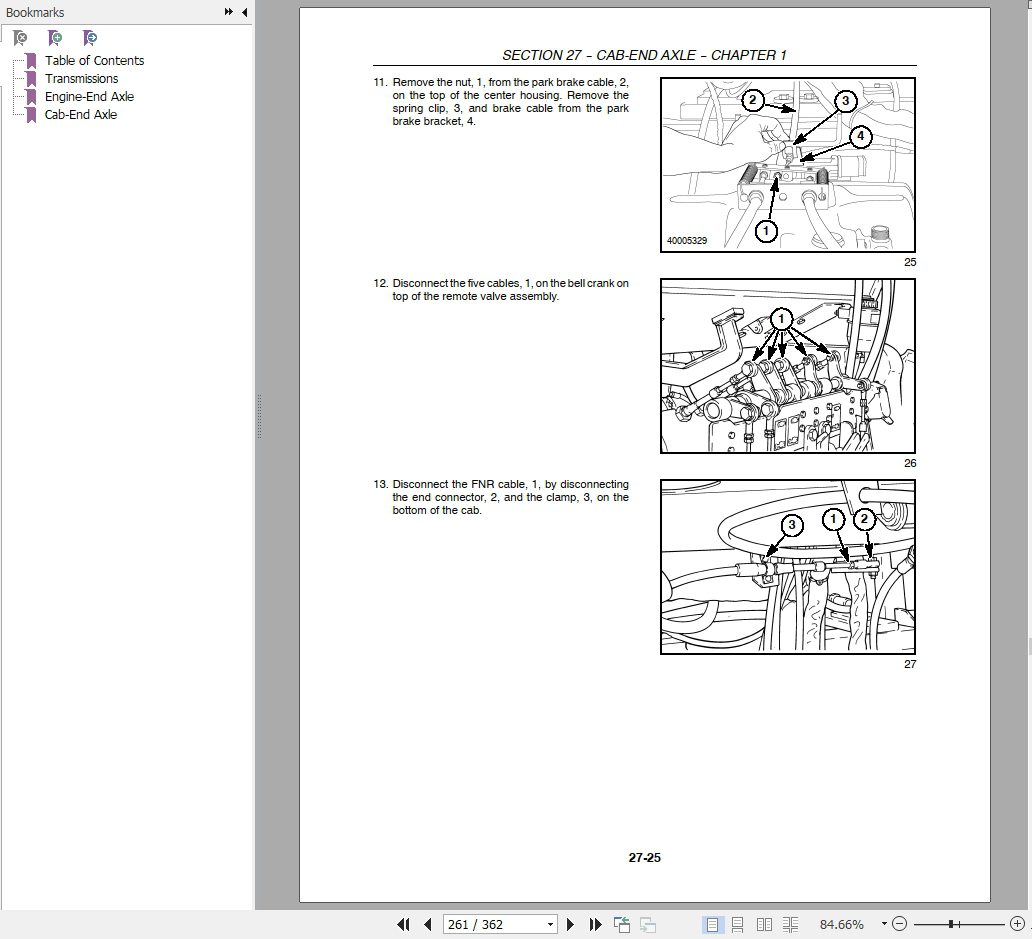The width and height of the screenshot is (1032, 939).
Task: Go to the previous page
Action: point(428,924)
